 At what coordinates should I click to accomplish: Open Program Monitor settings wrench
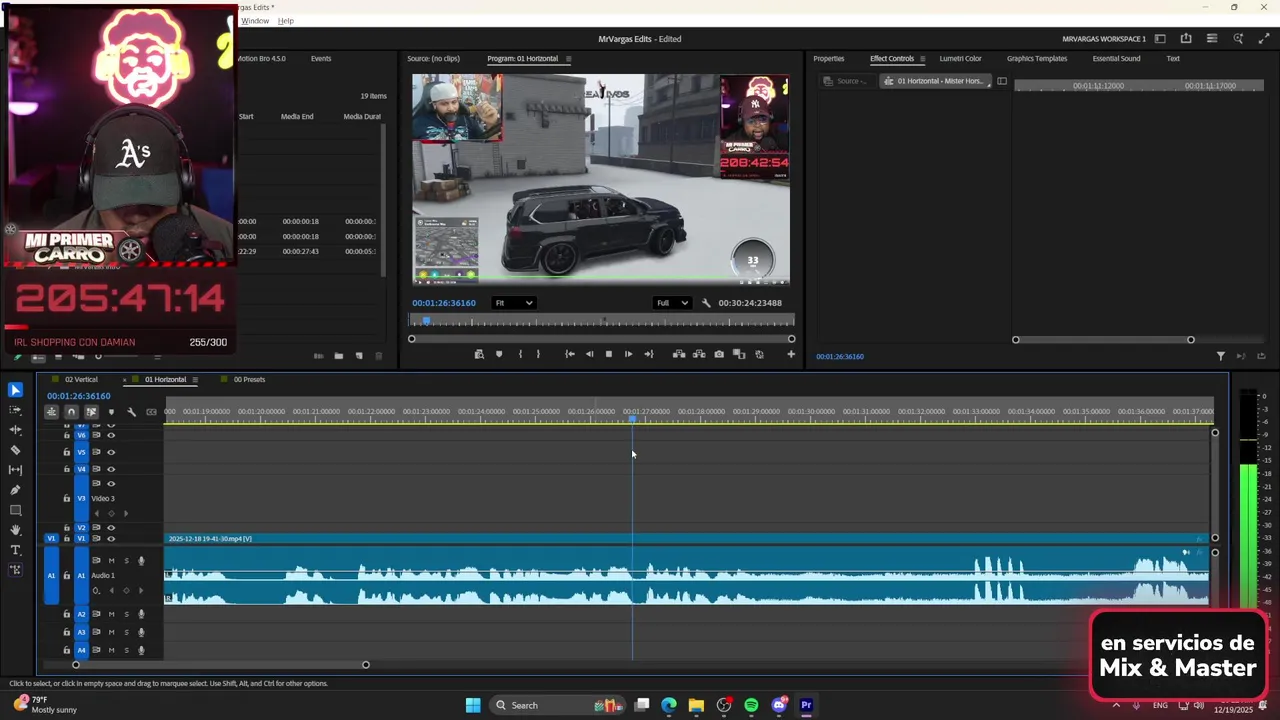[x=706, y=303]
